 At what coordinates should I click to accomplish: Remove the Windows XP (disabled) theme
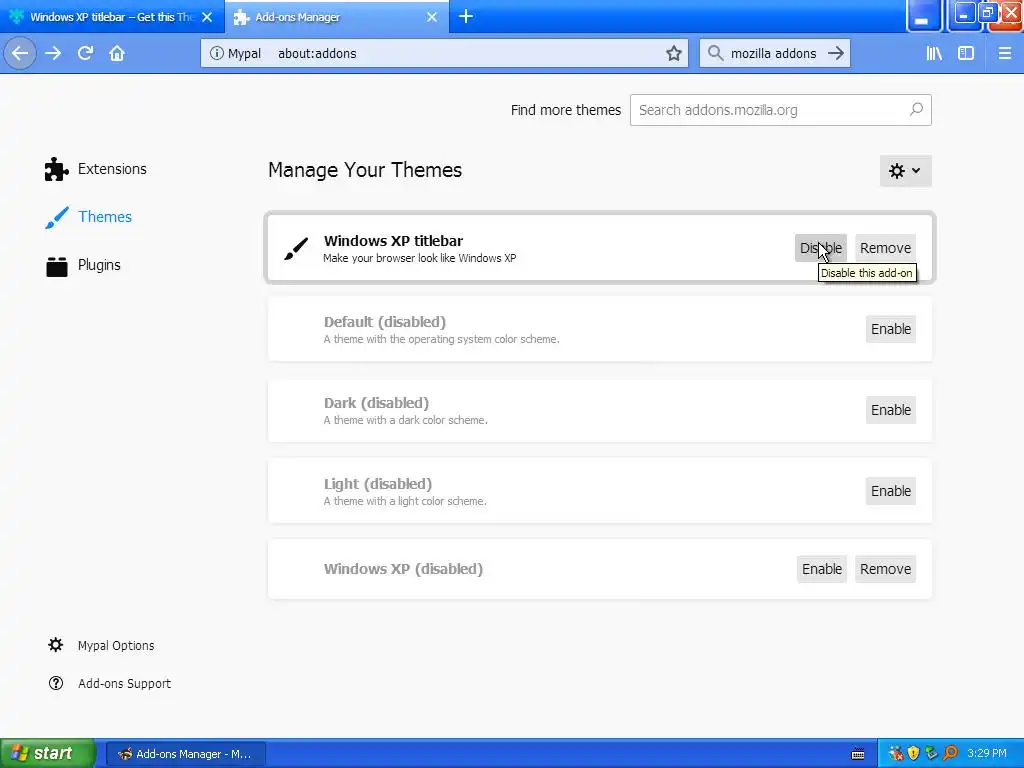click(885, 569)
